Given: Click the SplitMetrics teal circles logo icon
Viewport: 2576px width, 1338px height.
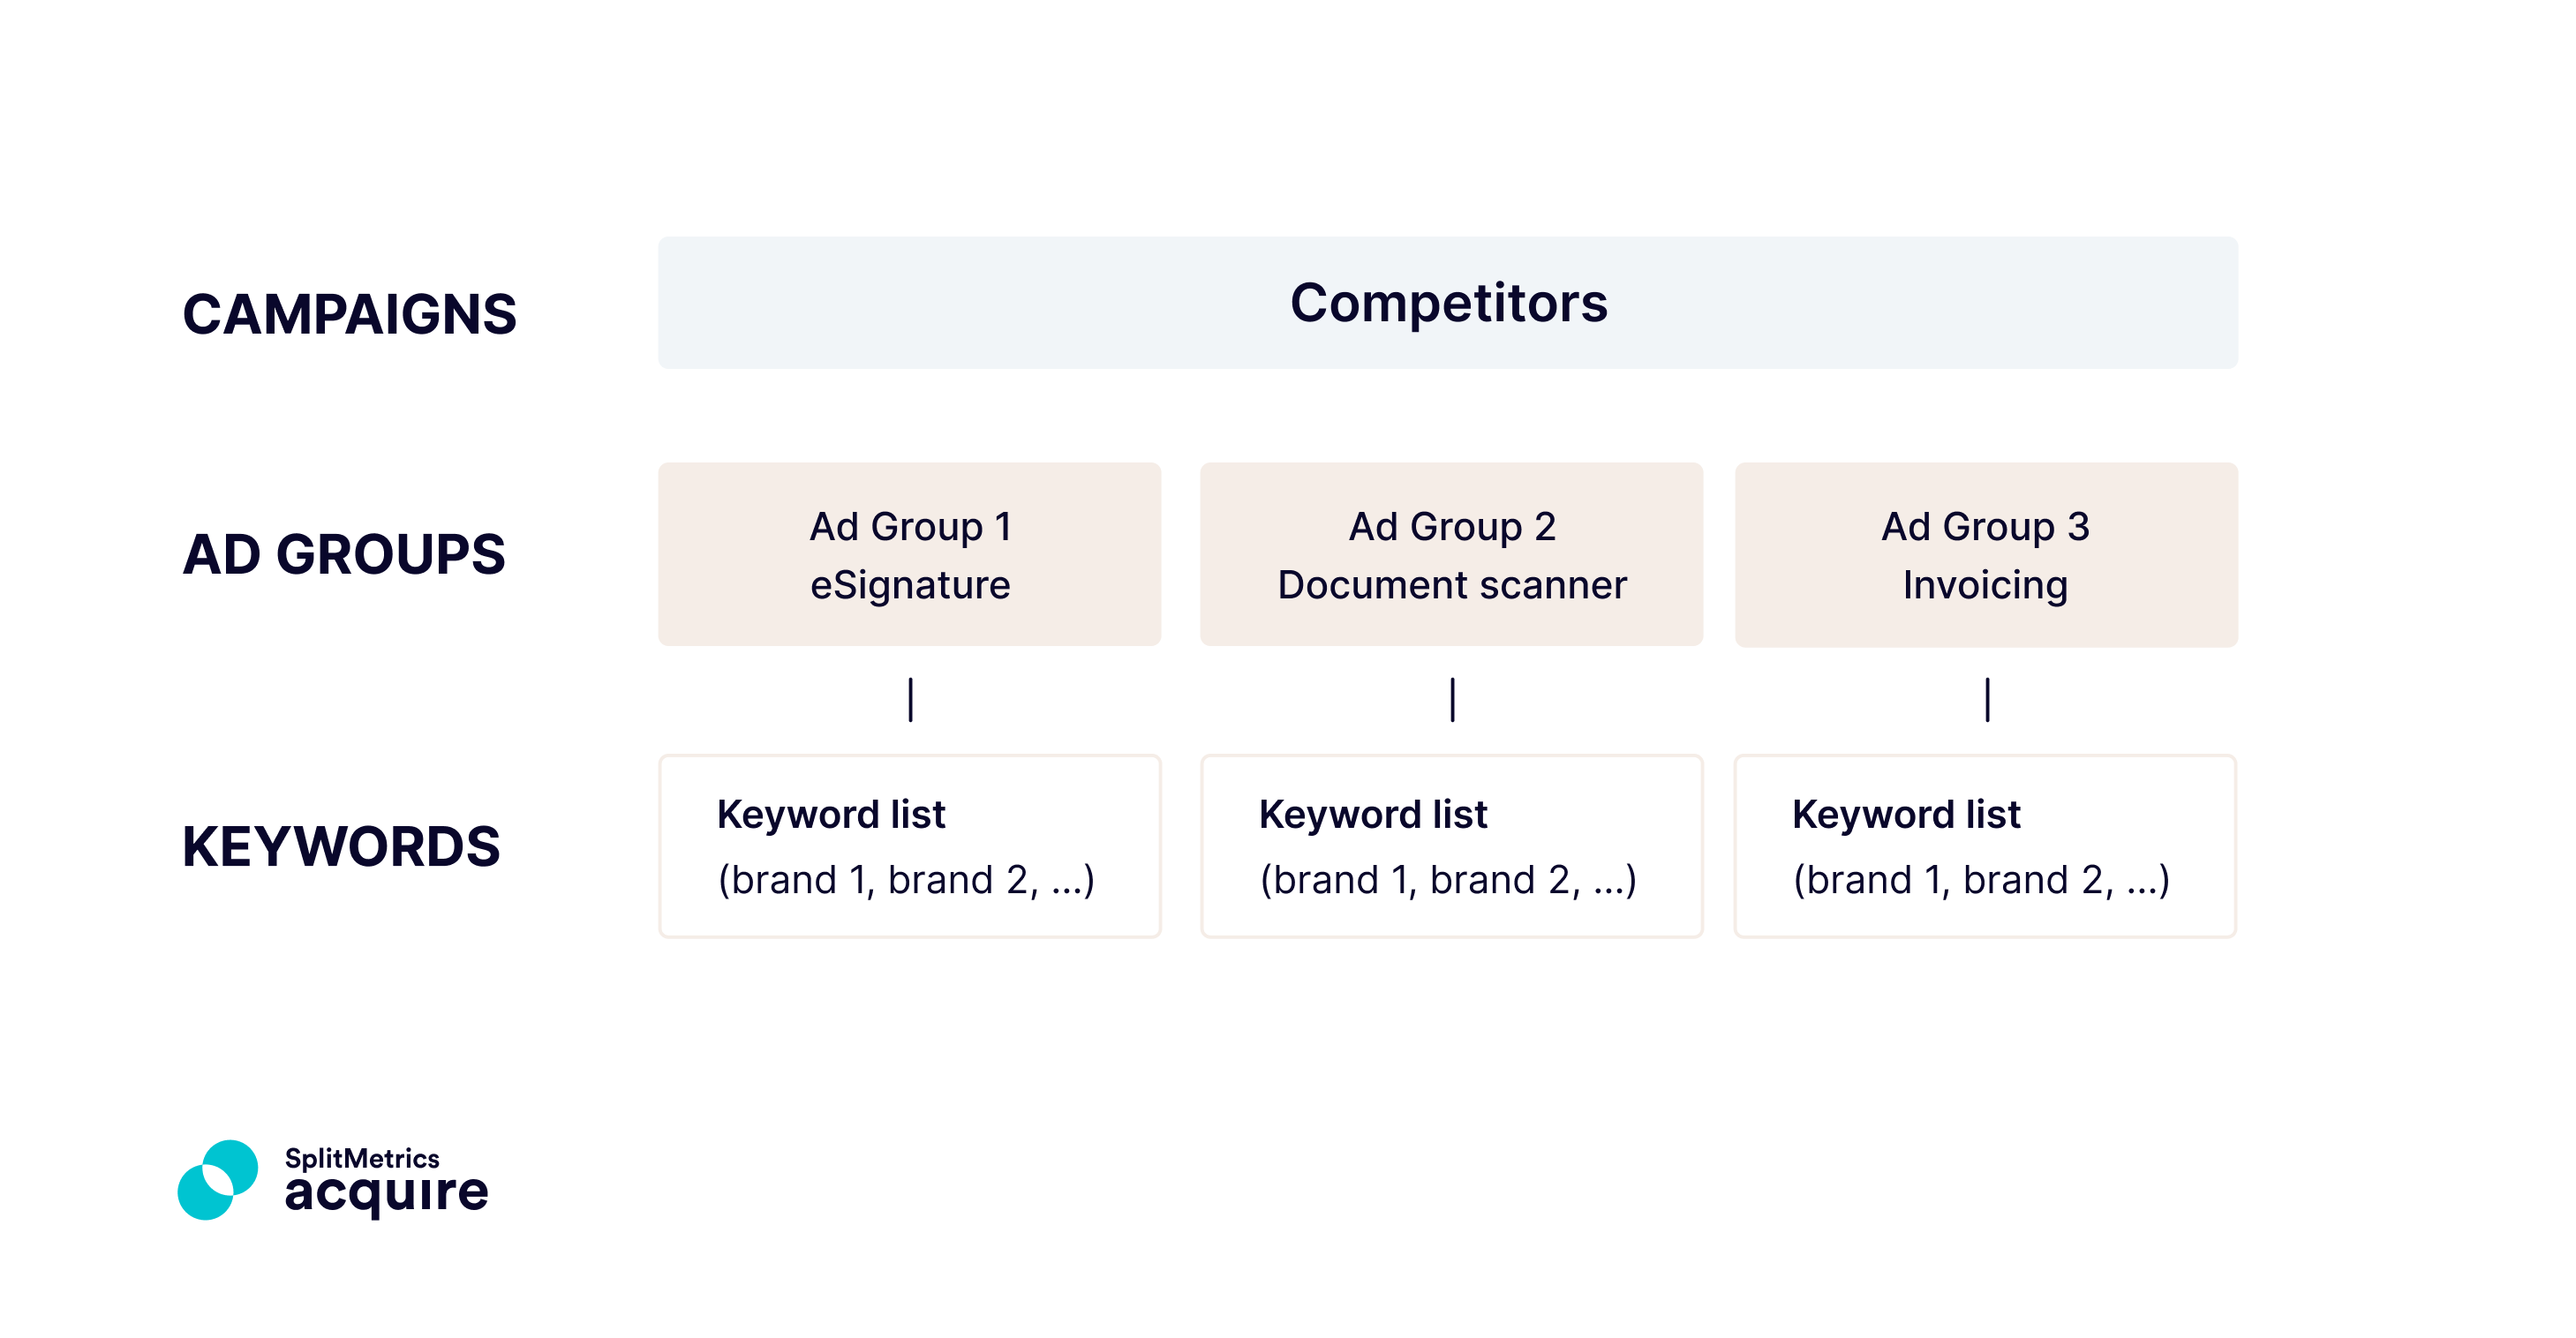Looking at the screenshot, I should 218,1180.
